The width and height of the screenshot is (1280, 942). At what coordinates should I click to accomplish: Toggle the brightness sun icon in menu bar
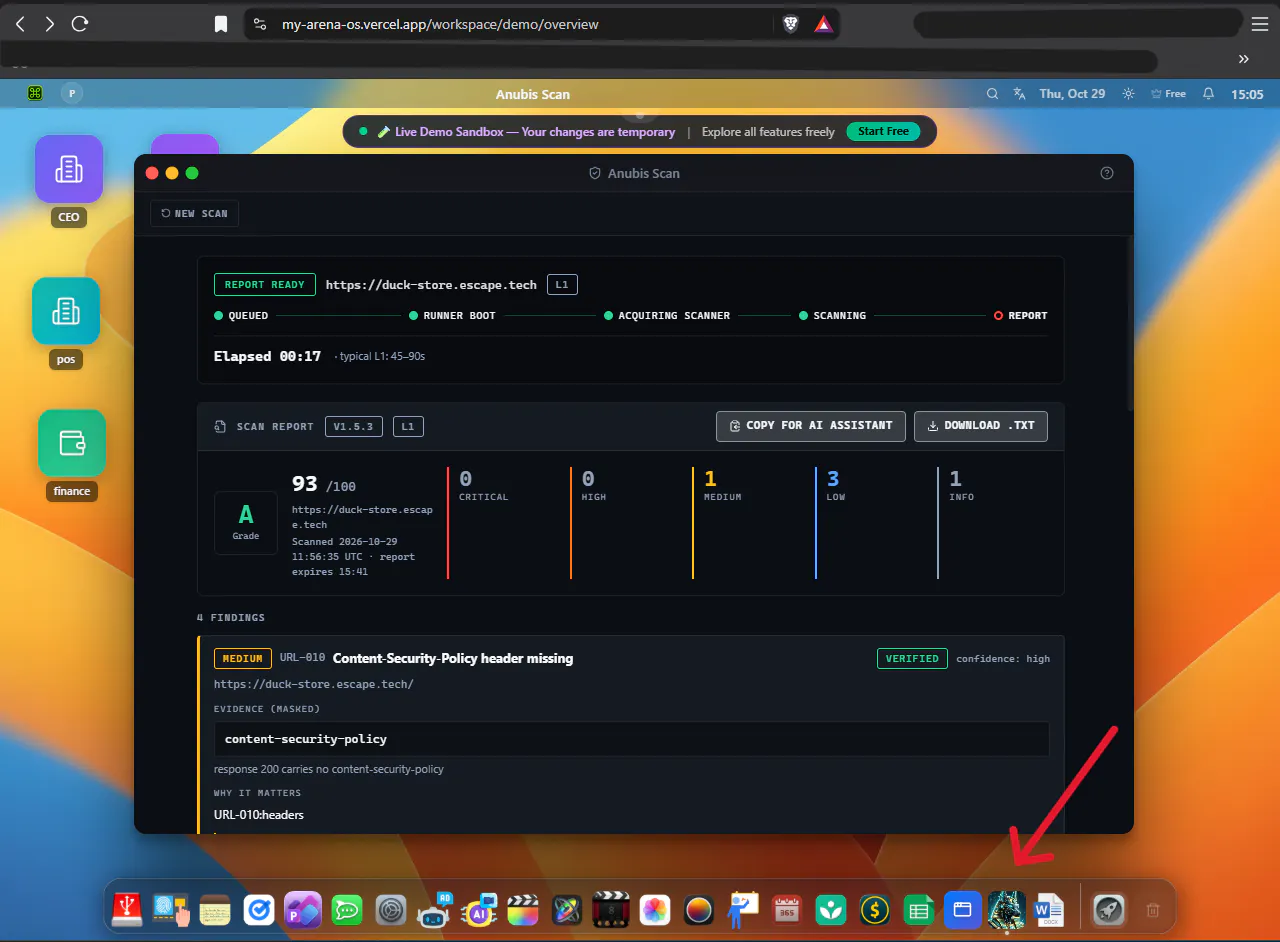(1128, 94)
